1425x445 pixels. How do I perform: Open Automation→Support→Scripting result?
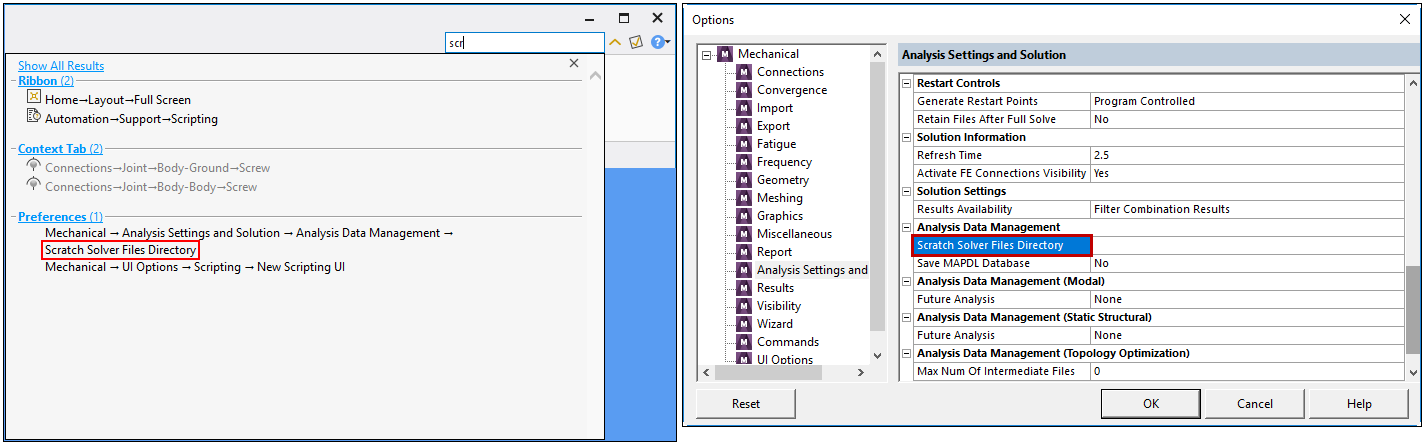coord(131,118)
